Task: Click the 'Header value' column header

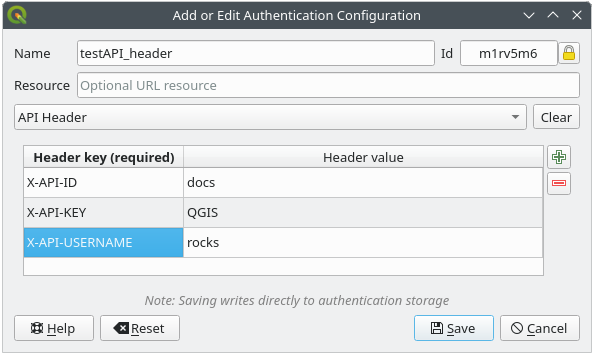Action: tap(363, 157)
